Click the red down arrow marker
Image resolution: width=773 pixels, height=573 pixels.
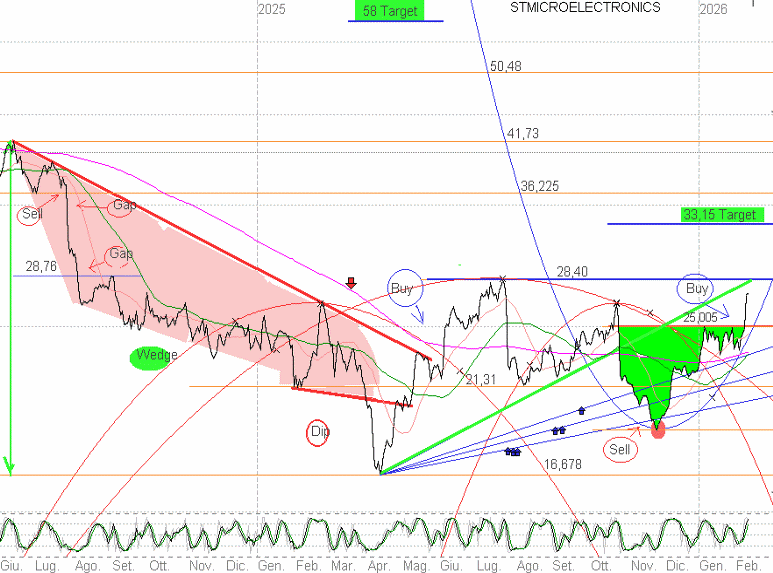pos(351,283)
